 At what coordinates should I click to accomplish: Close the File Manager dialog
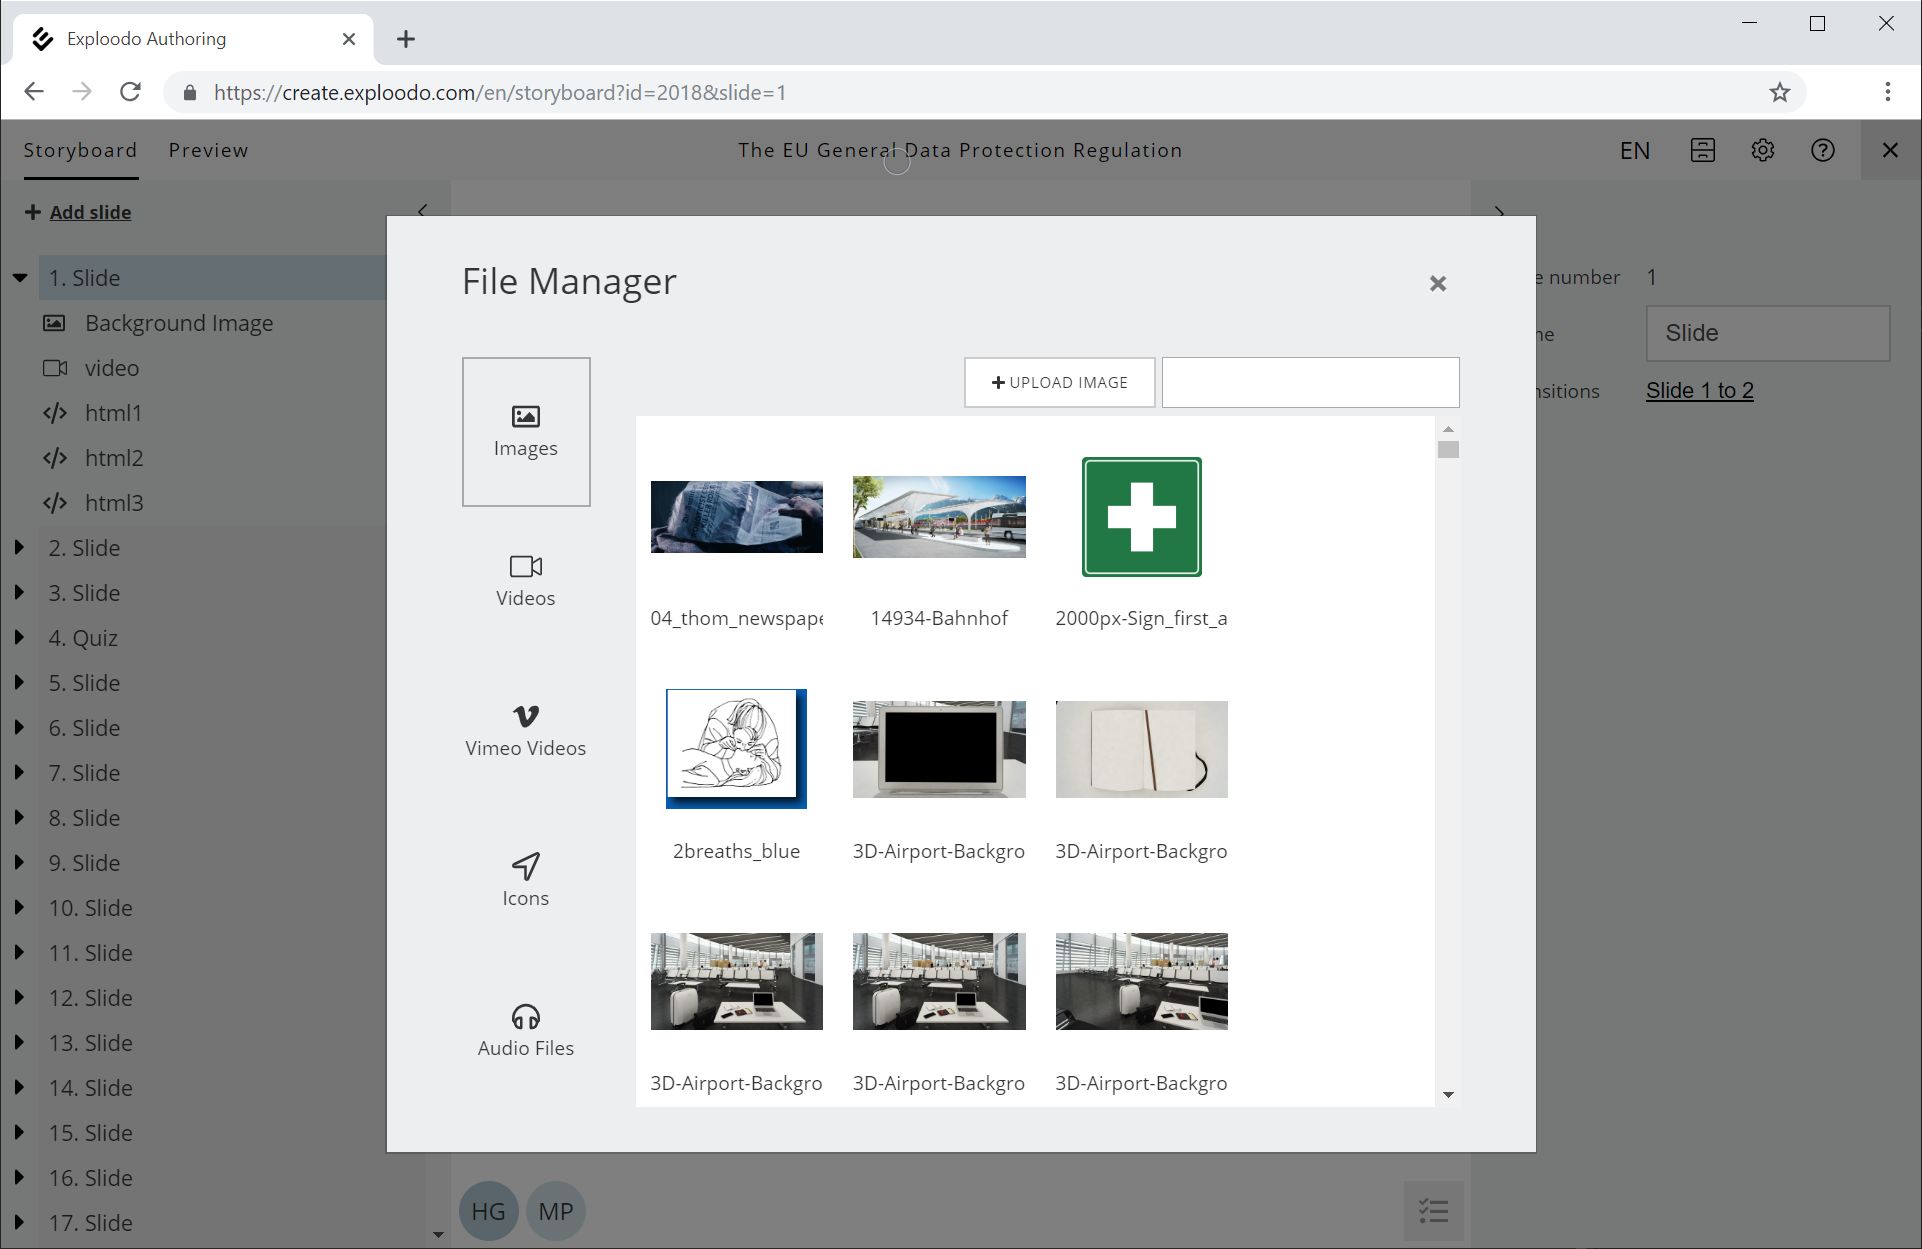[1438, 284]
